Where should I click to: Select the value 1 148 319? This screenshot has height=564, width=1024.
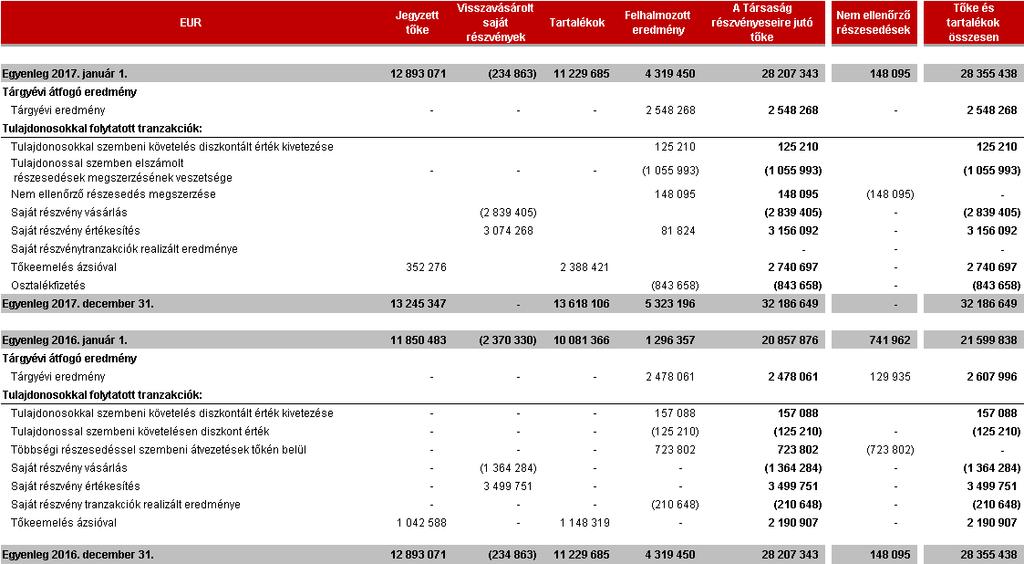(x=584, y=523)
